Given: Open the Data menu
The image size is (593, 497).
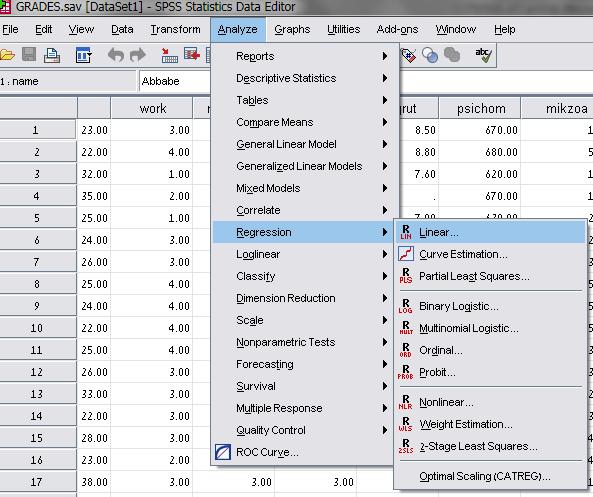Looking at the screenshot, I should (122, 30).
